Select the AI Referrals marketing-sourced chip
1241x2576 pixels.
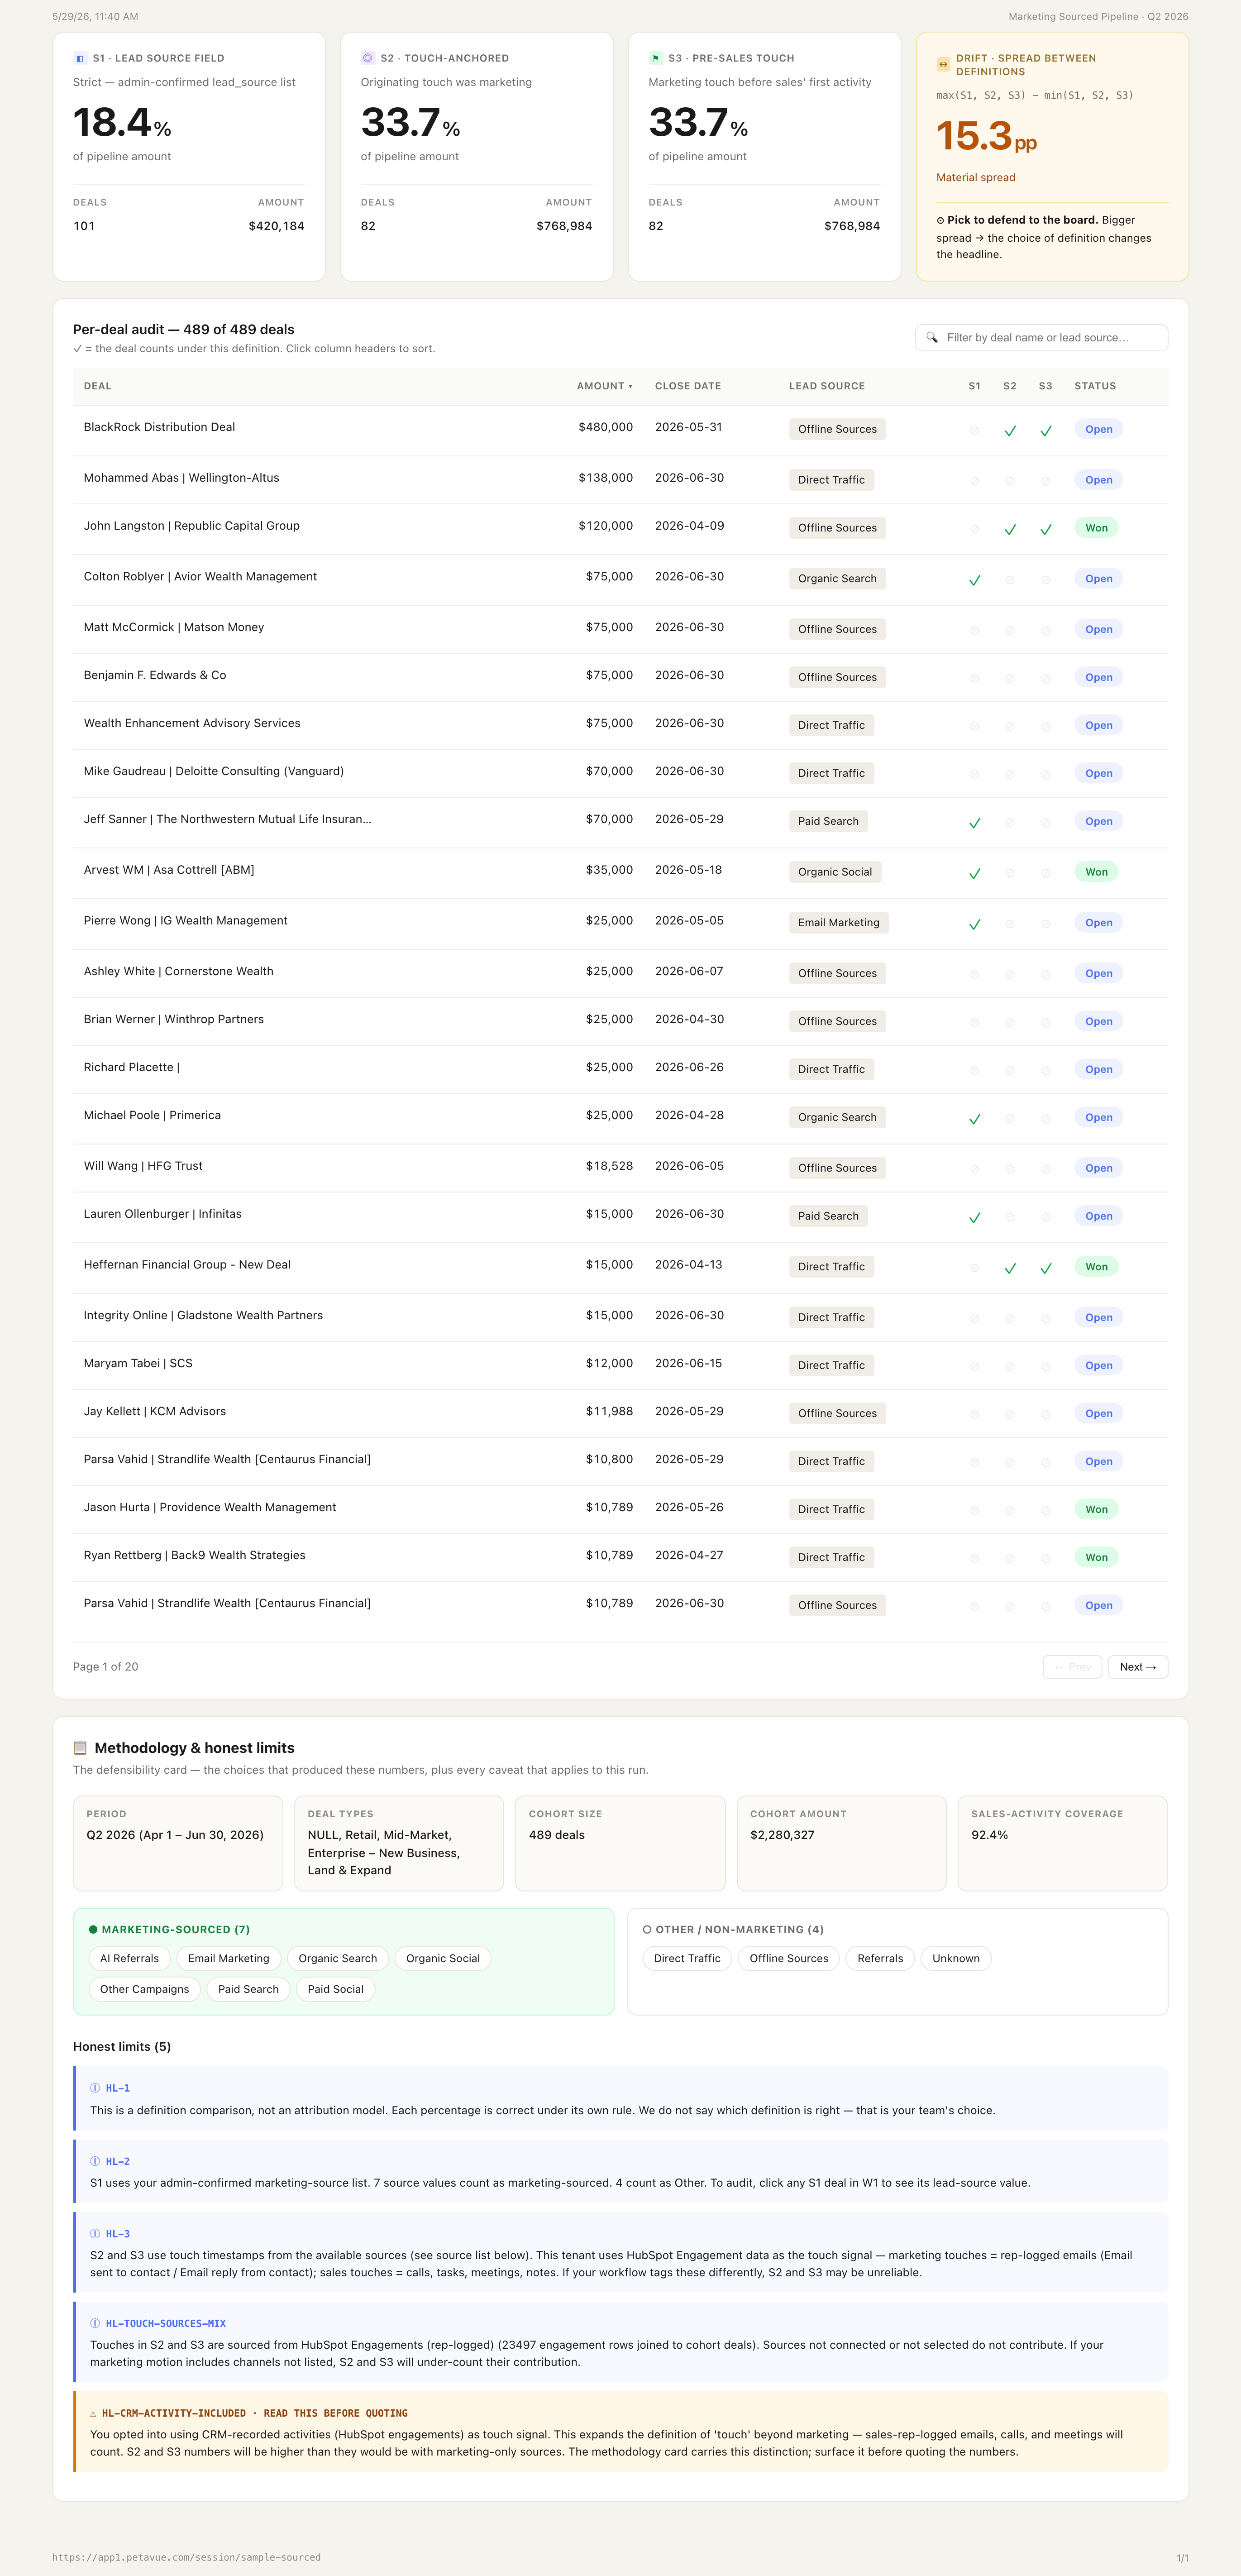129,1959
